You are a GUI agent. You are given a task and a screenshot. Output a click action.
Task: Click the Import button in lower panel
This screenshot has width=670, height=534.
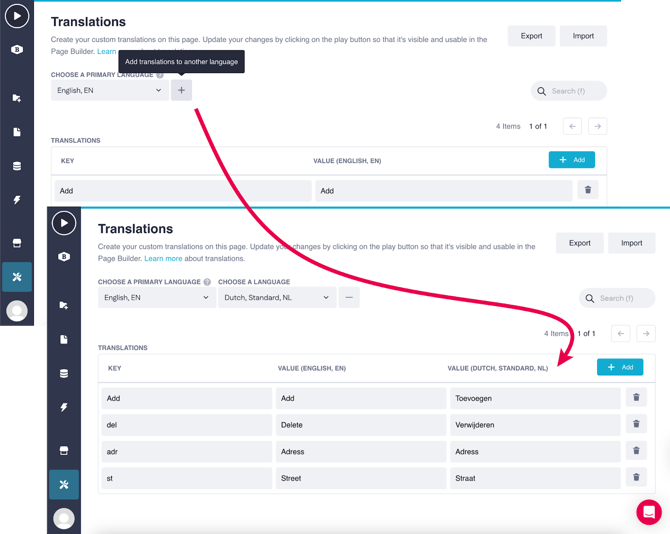[631, 243]
